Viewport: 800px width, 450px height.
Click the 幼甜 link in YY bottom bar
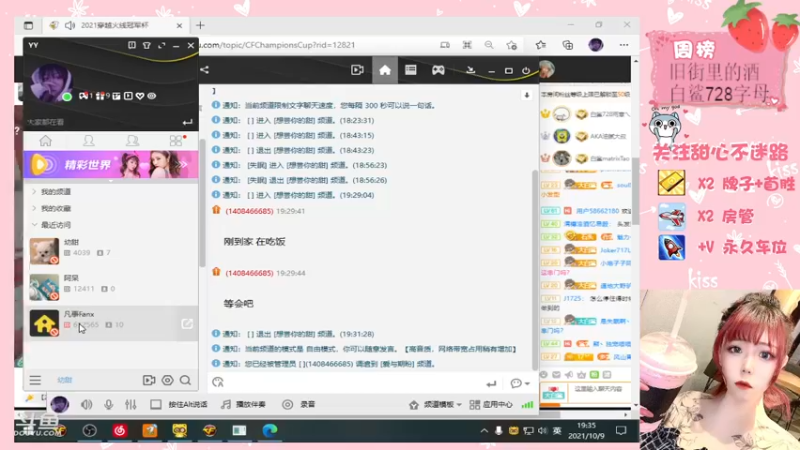pyautogui.click(x=65, y=380)
